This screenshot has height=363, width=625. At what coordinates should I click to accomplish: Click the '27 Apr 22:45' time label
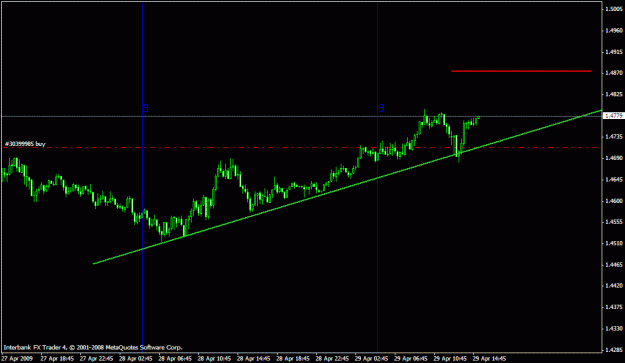coord(96,359)
